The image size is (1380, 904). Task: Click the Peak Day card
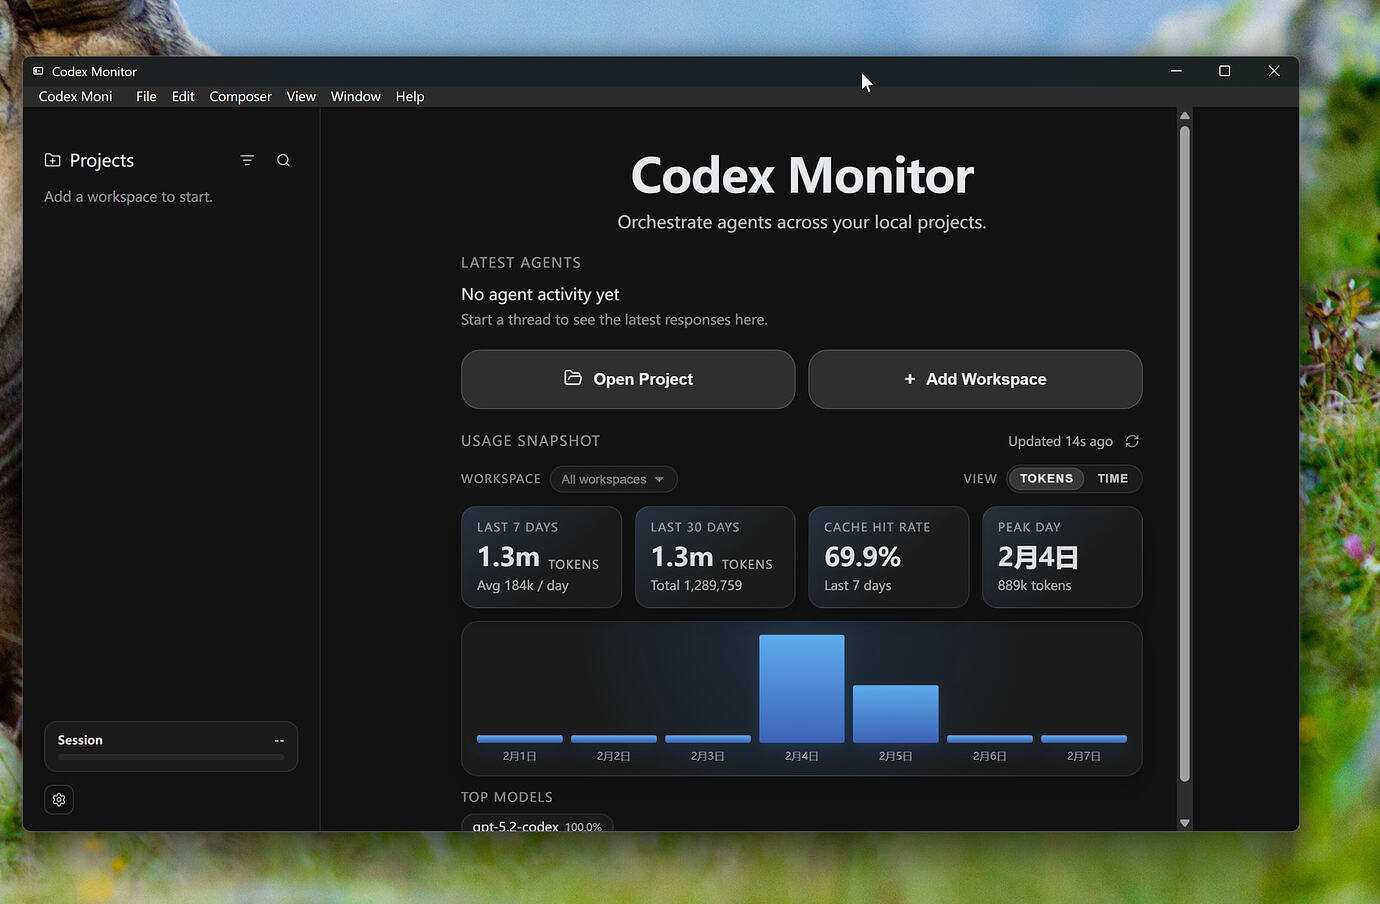(x=1062, y=557)
